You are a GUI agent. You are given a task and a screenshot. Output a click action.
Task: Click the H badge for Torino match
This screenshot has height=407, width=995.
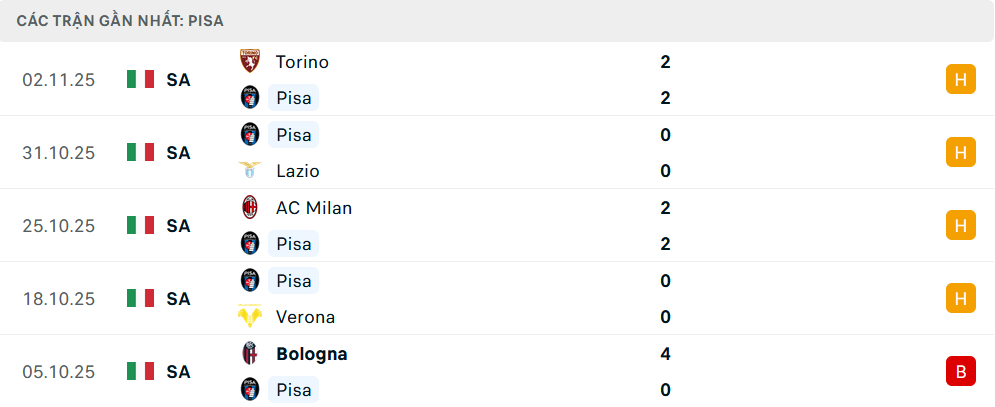click(x=960, y=79)
